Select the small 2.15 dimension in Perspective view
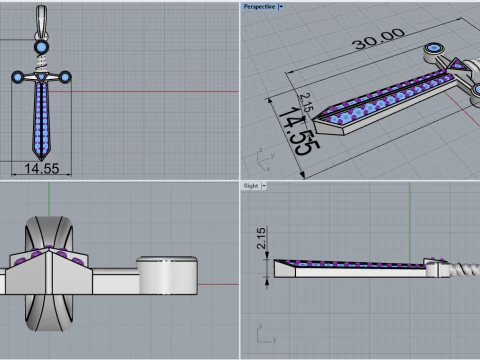Viewport: 480px width, 360px height. click(306, 102)
